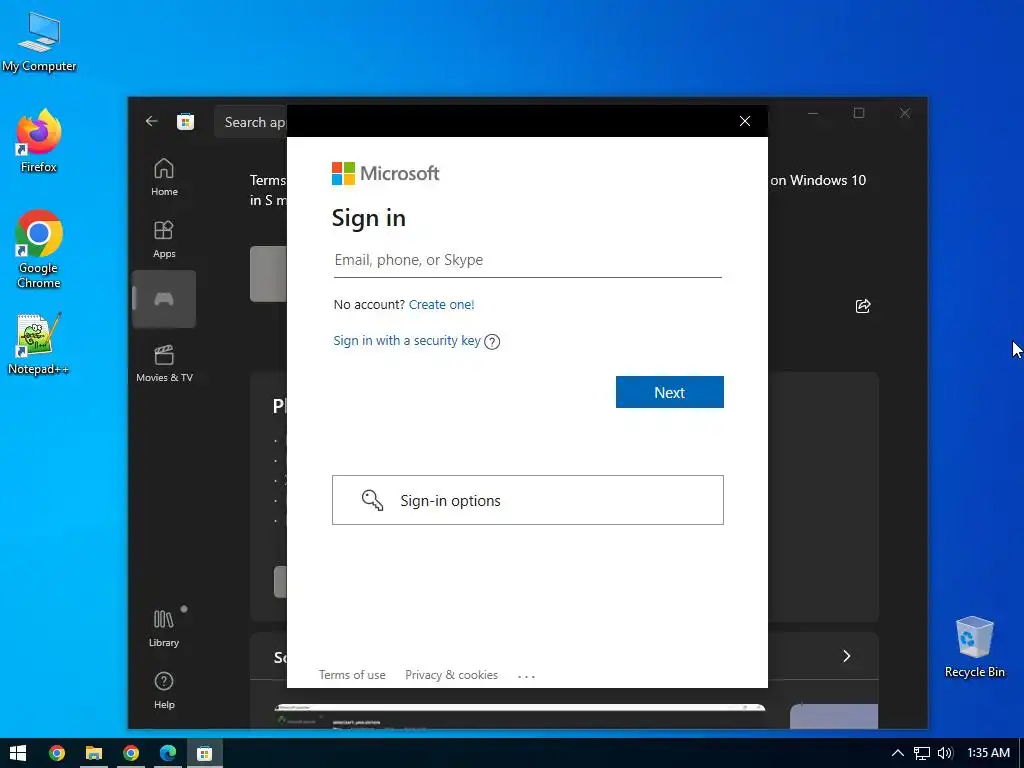Click the 1:35 AM clock
Viewport: 1024px width, 768px height.
(x=988, y=753)
